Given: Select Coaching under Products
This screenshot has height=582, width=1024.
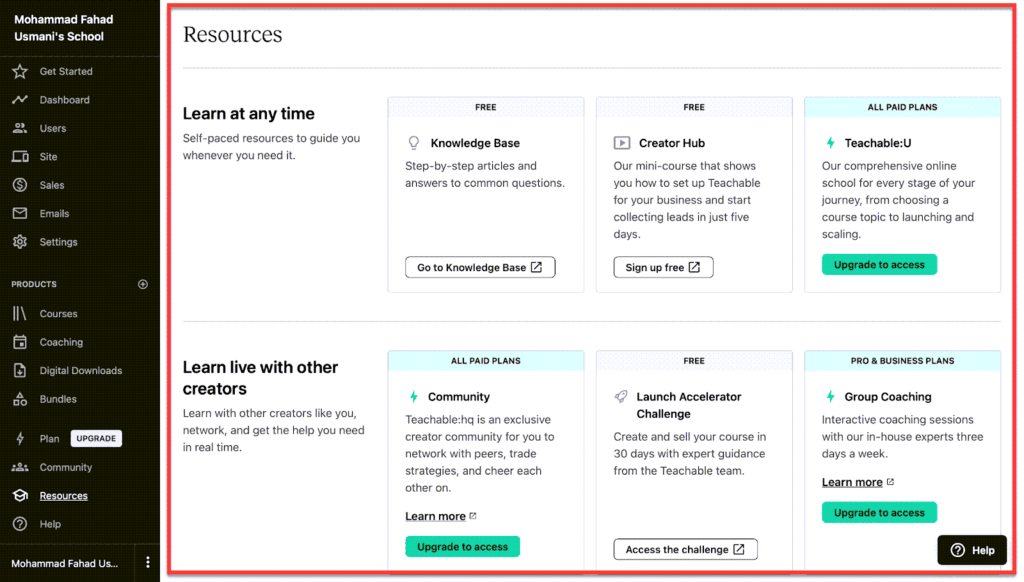Looking at the screenshot, I should tap(61, 342).
